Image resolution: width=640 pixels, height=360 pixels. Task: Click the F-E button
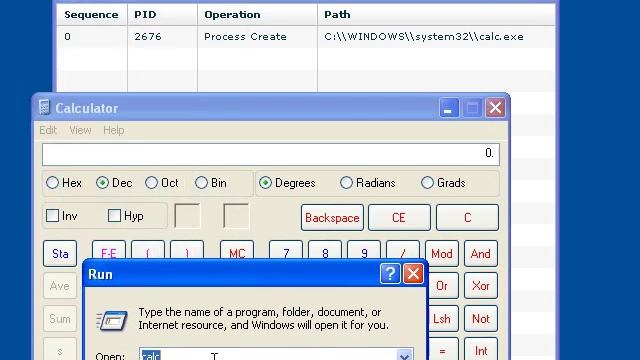tap(109, 250)
